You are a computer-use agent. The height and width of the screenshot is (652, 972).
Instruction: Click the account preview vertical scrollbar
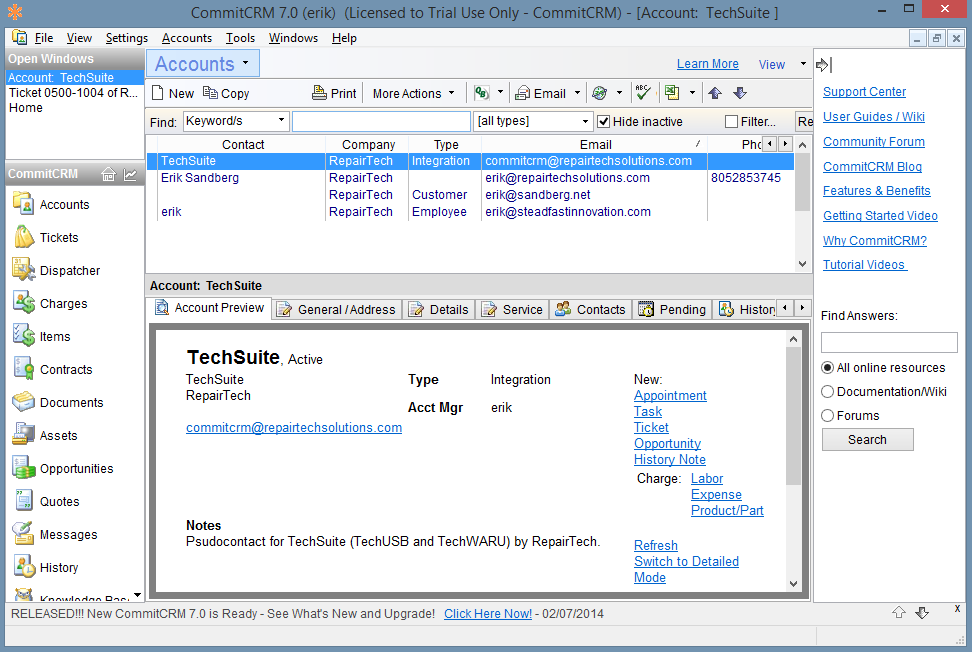click(793, 462)
